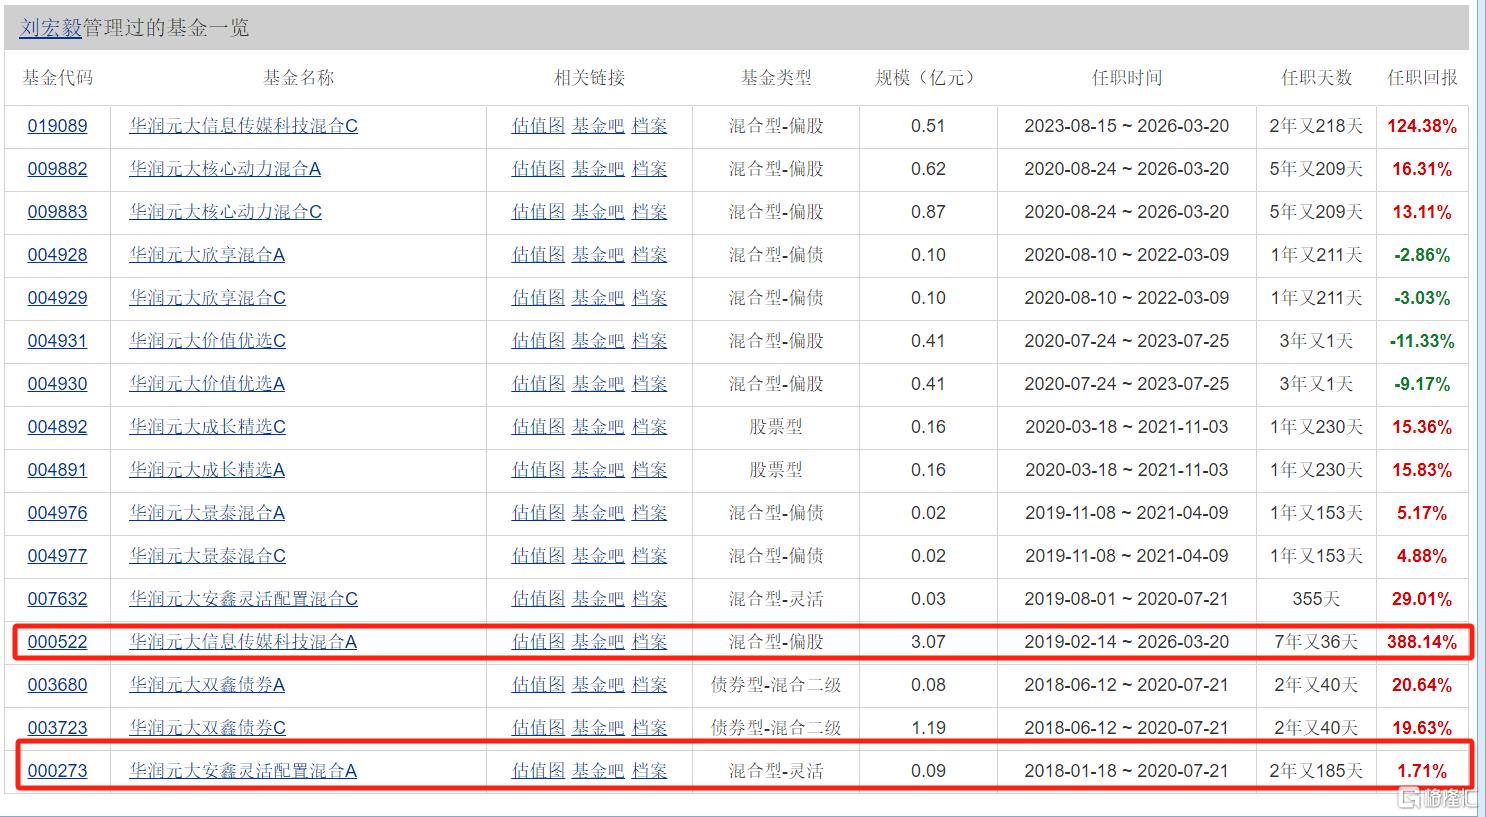Image resolution: width=1486 pixels, height=817 pixels.
Task: Open the 华润元大景泰混合C fund page
Action: [207, 556]
